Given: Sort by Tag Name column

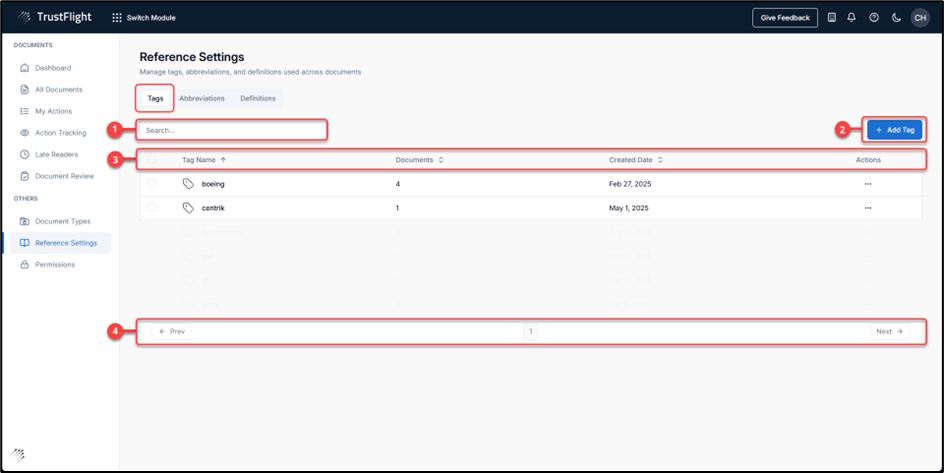Looking at the screenshot, I should click(204, 159).
